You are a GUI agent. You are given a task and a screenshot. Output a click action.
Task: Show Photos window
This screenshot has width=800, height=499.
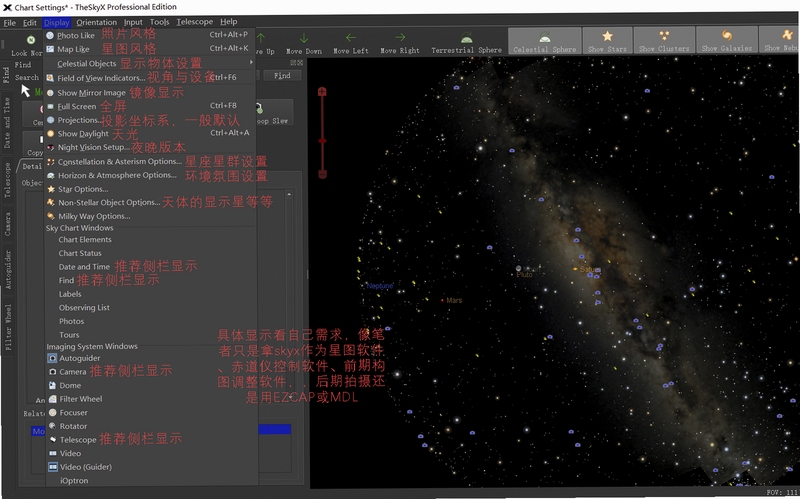point(71,321)
